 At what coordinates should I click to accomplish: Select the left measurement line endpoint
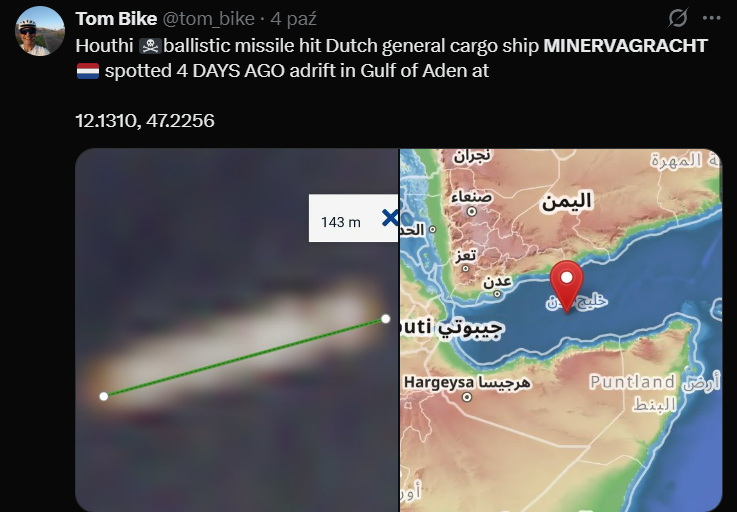(x=104, y=396)
